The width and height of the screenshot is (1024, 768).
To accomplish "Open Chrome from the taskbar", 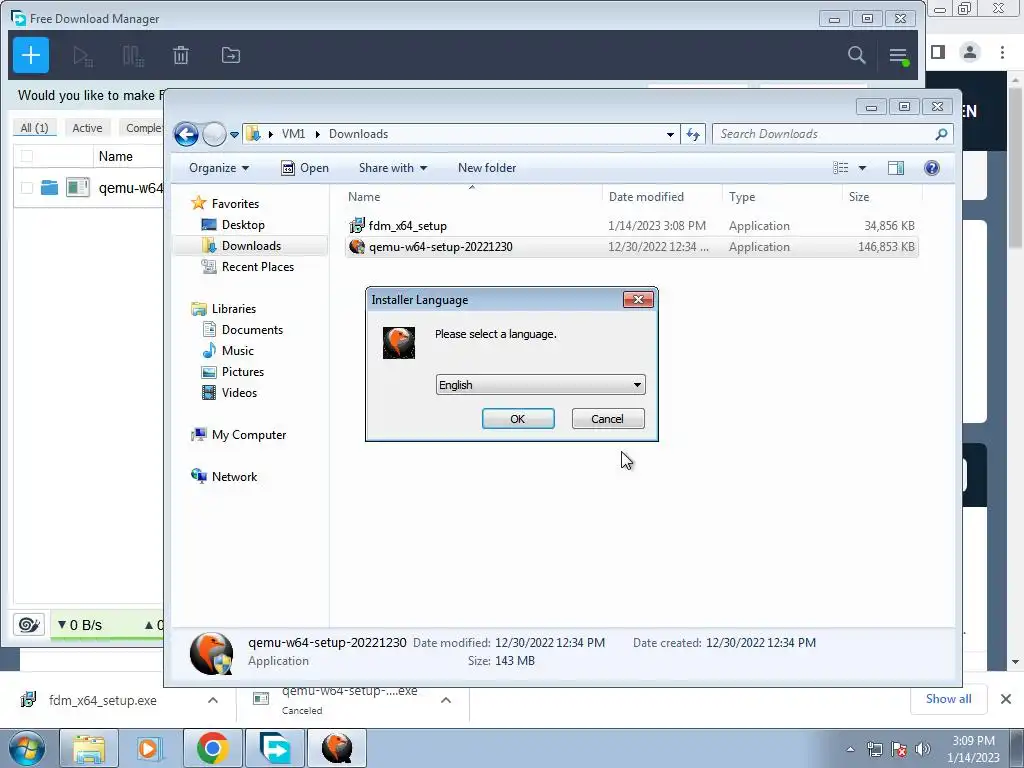I will click(x=212, y=748).
